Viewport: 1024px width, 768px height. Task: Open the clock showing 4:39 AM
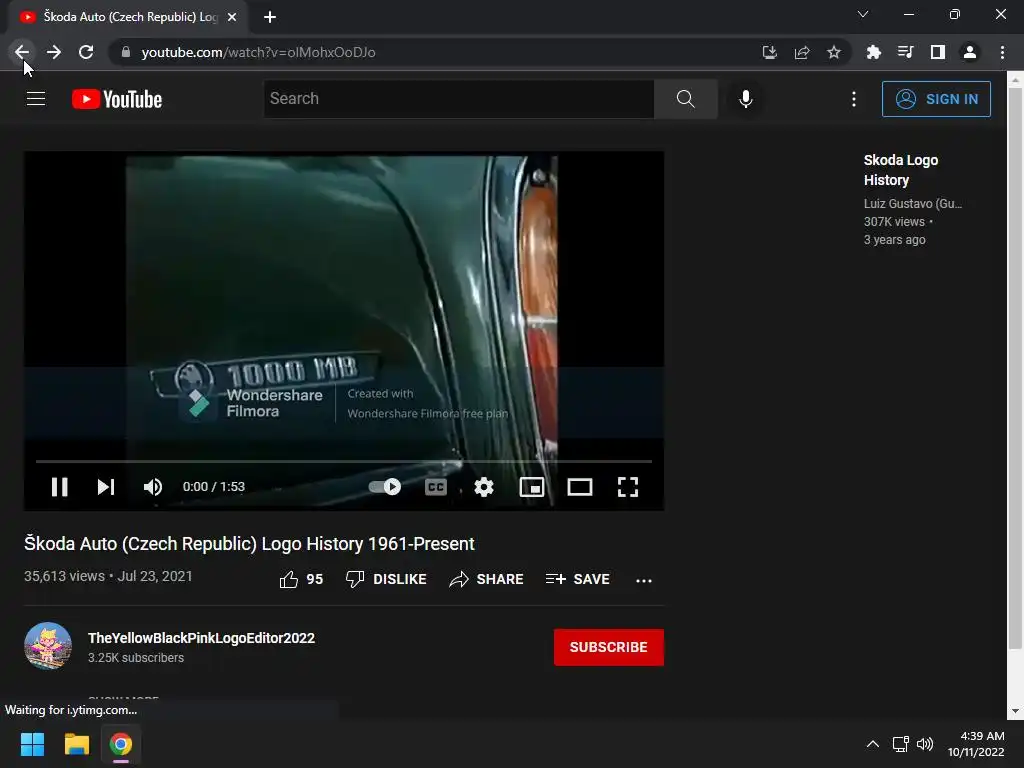coord(976,744)
